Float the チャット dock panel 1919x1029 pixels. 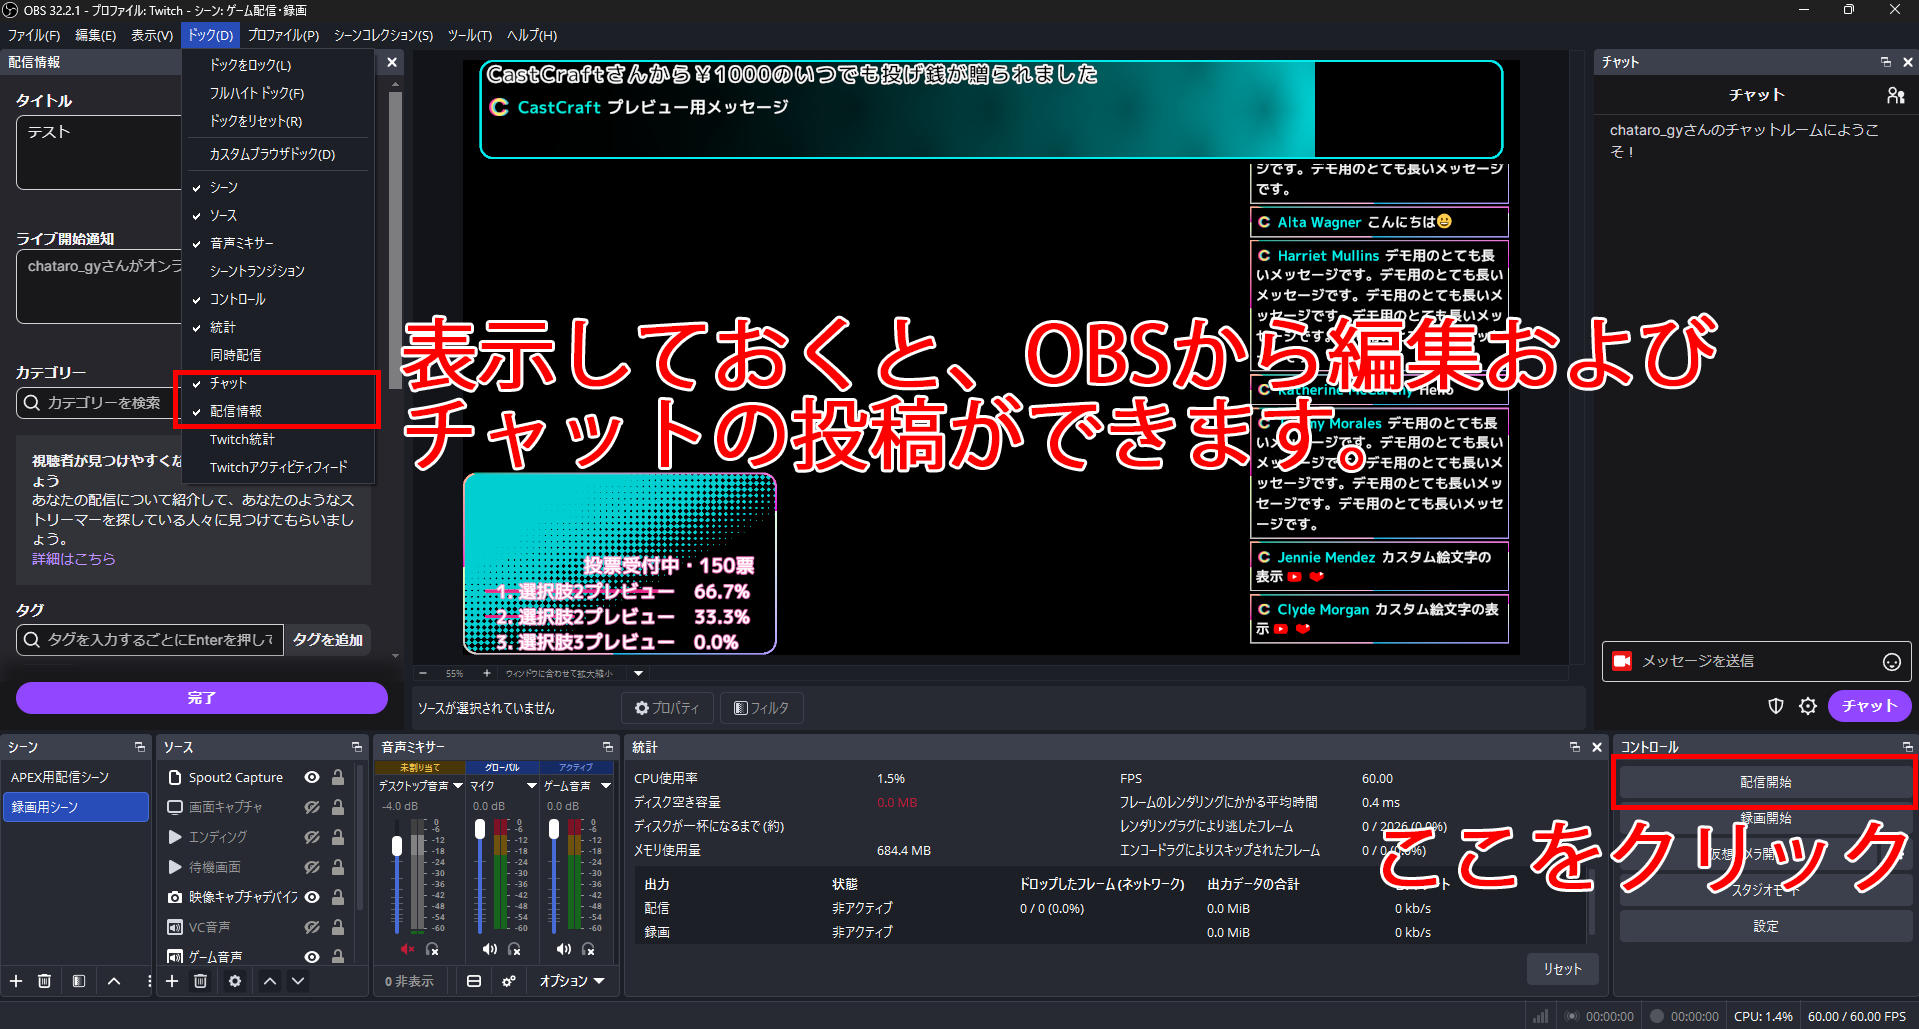click(x=1886, y=62)
